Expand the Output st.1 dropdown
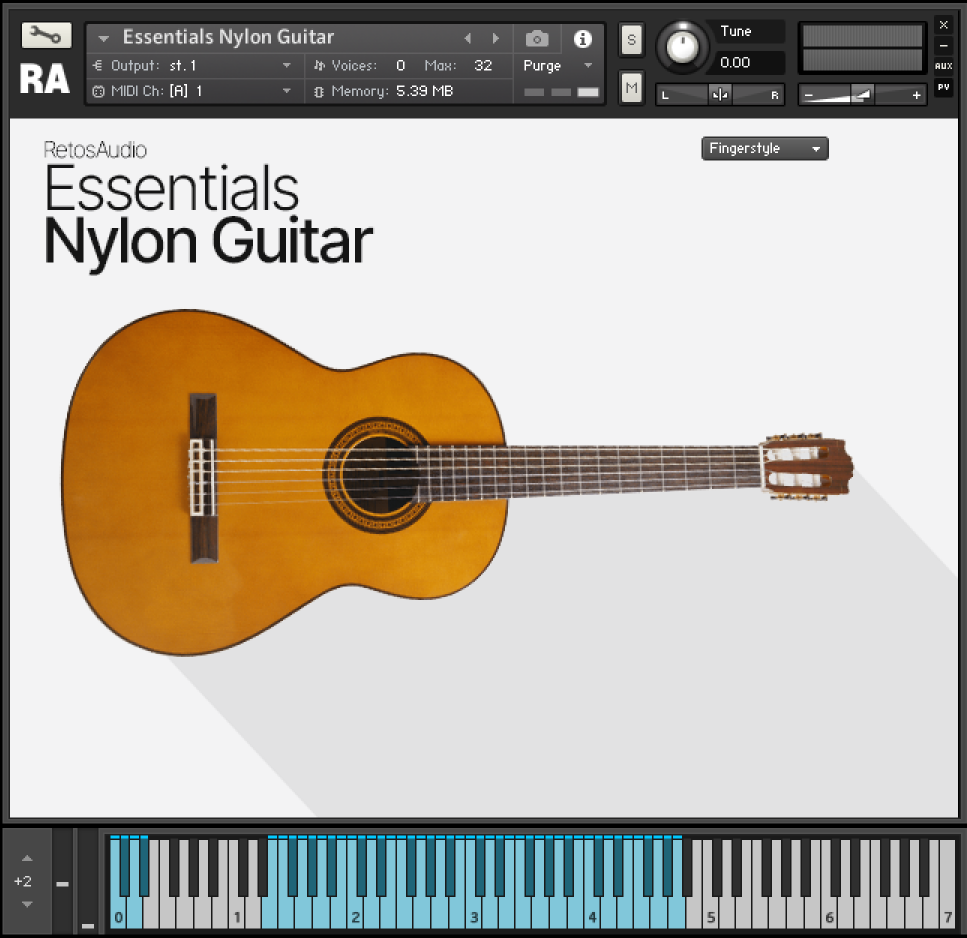This screenshot has width=967, height=938. (x=287, y=66)
